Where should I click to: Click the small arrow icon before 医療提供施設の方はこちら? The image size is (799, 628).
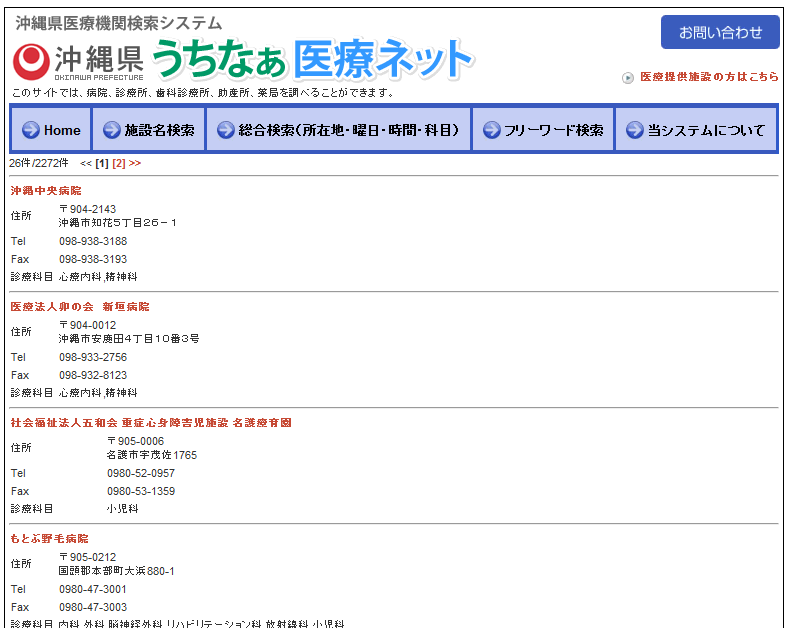point(628,77)
